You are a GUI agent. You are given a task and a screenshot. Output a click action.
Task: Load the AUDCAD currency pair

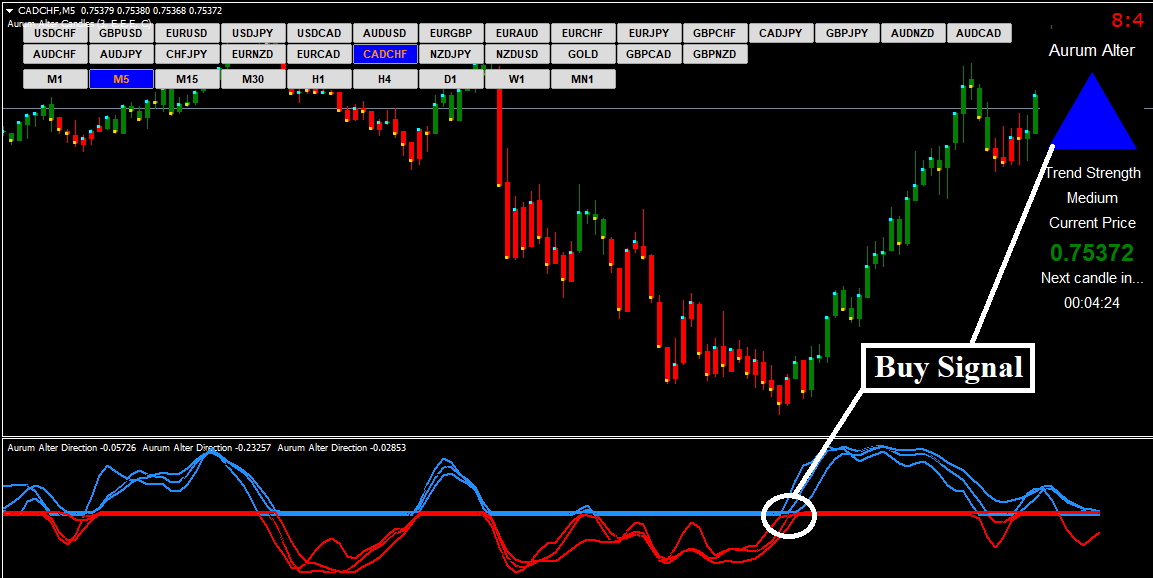pos(979,33)
